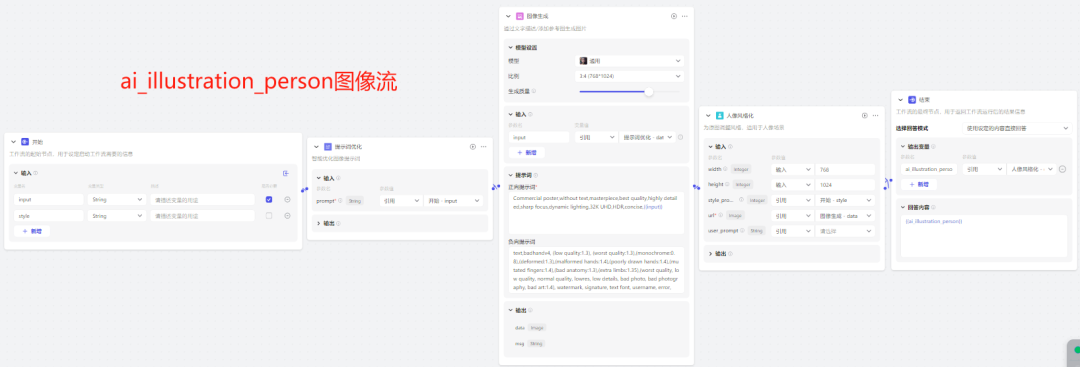Click info icon next to user_prompt parameter
Image resolution: width=1080 pixels, height=367 pixels.
tap(742, 231)
